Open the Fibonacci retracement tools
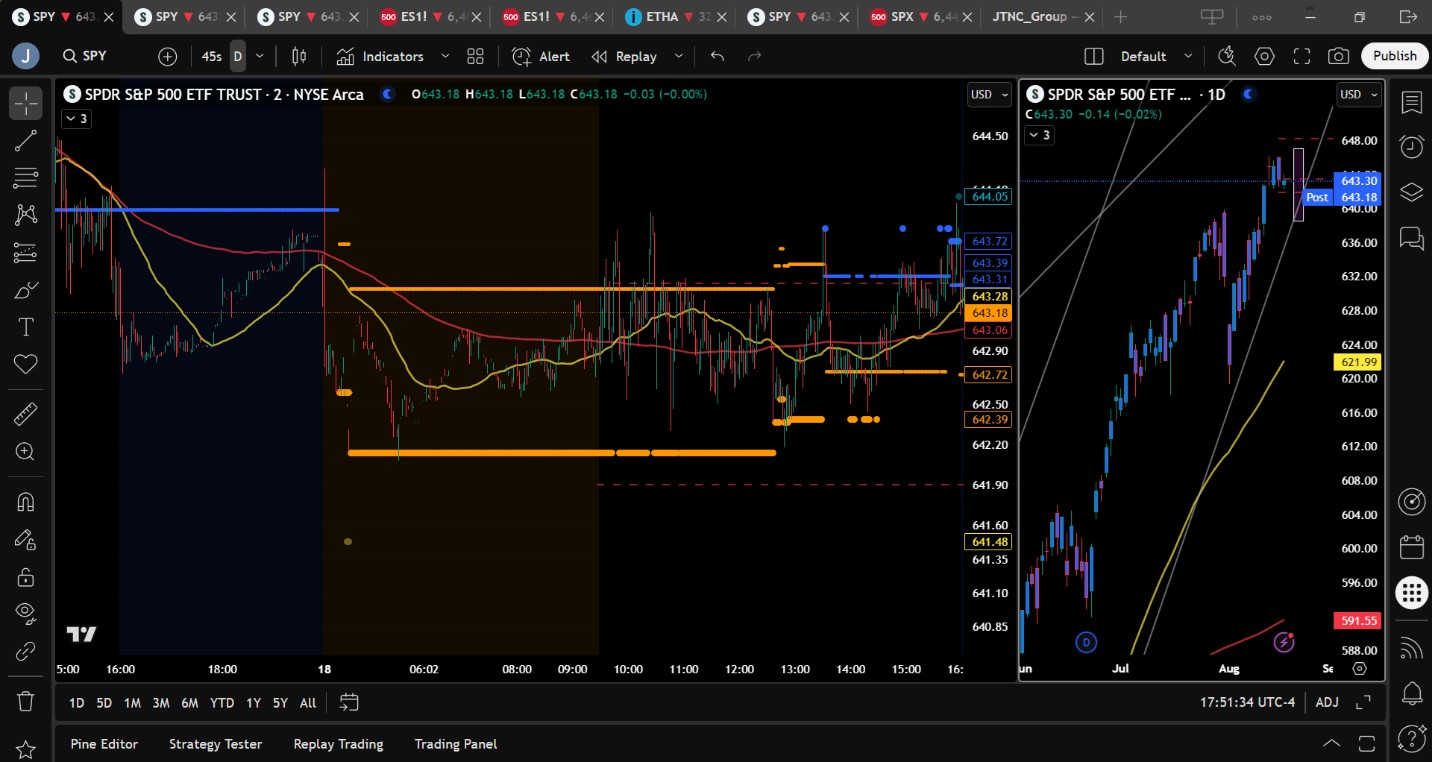 pos(26,178)
